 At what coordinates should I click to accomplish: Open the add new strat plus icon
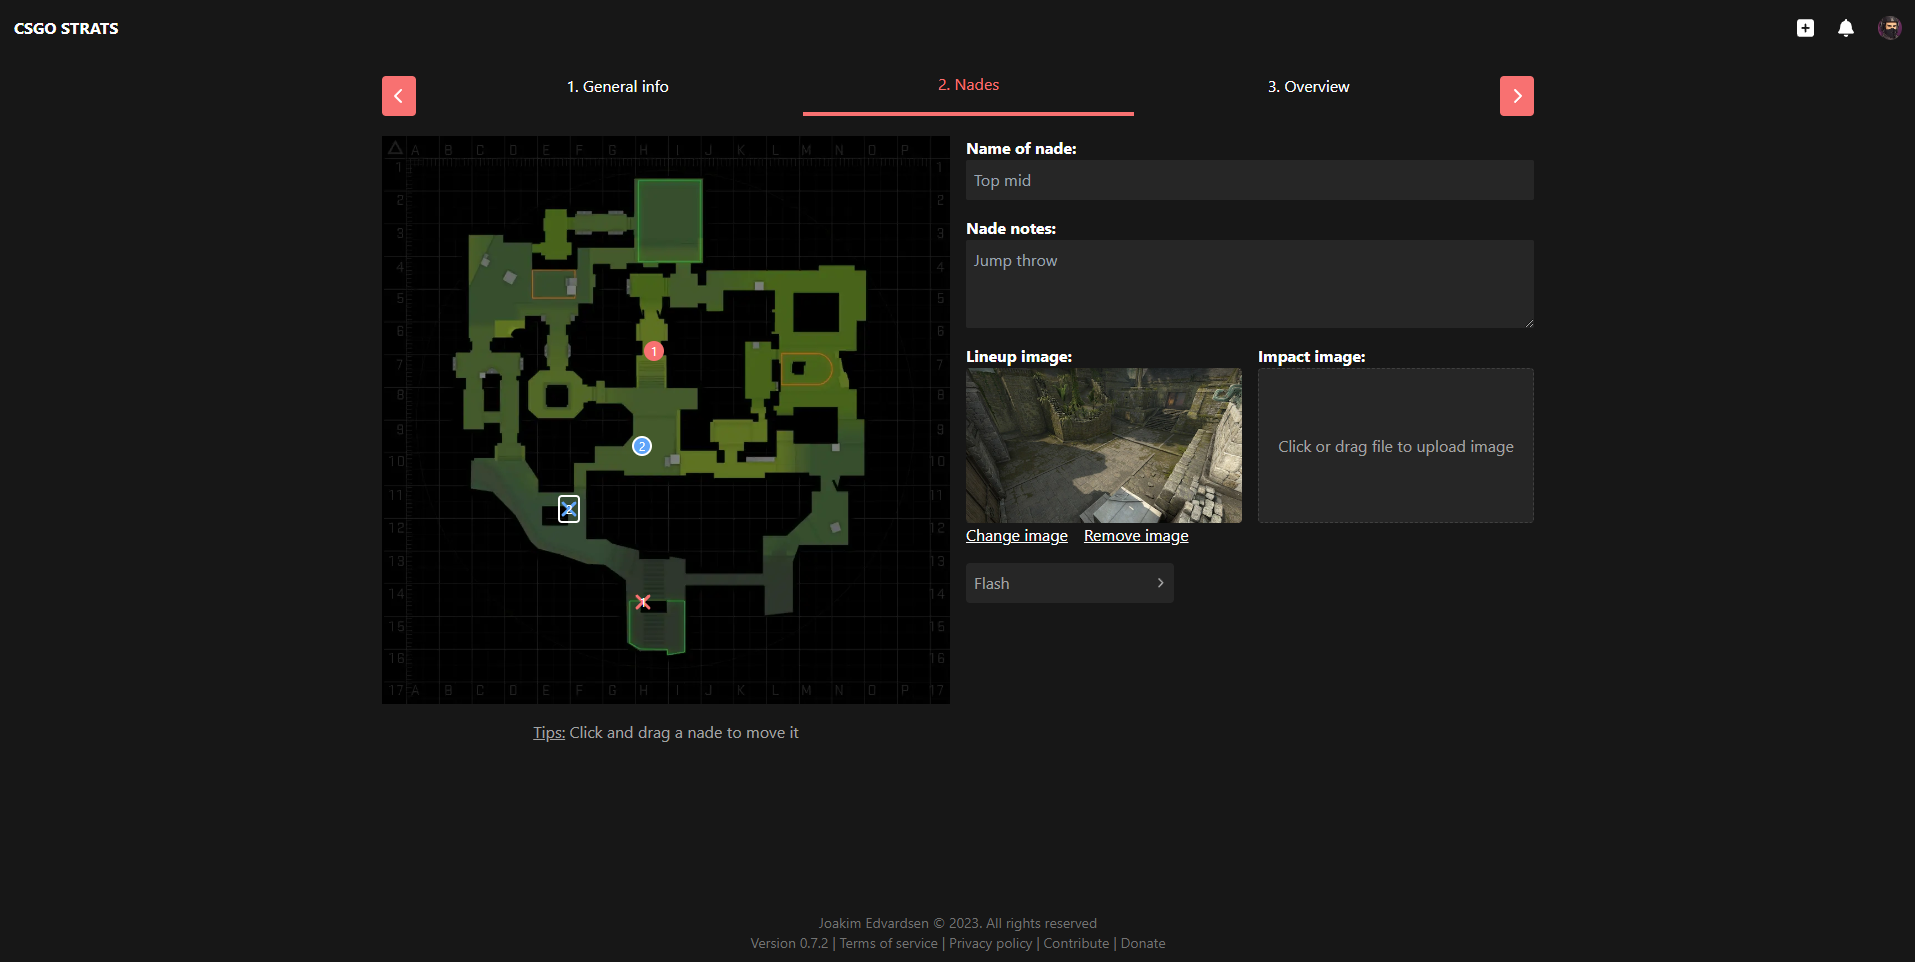1805,28
